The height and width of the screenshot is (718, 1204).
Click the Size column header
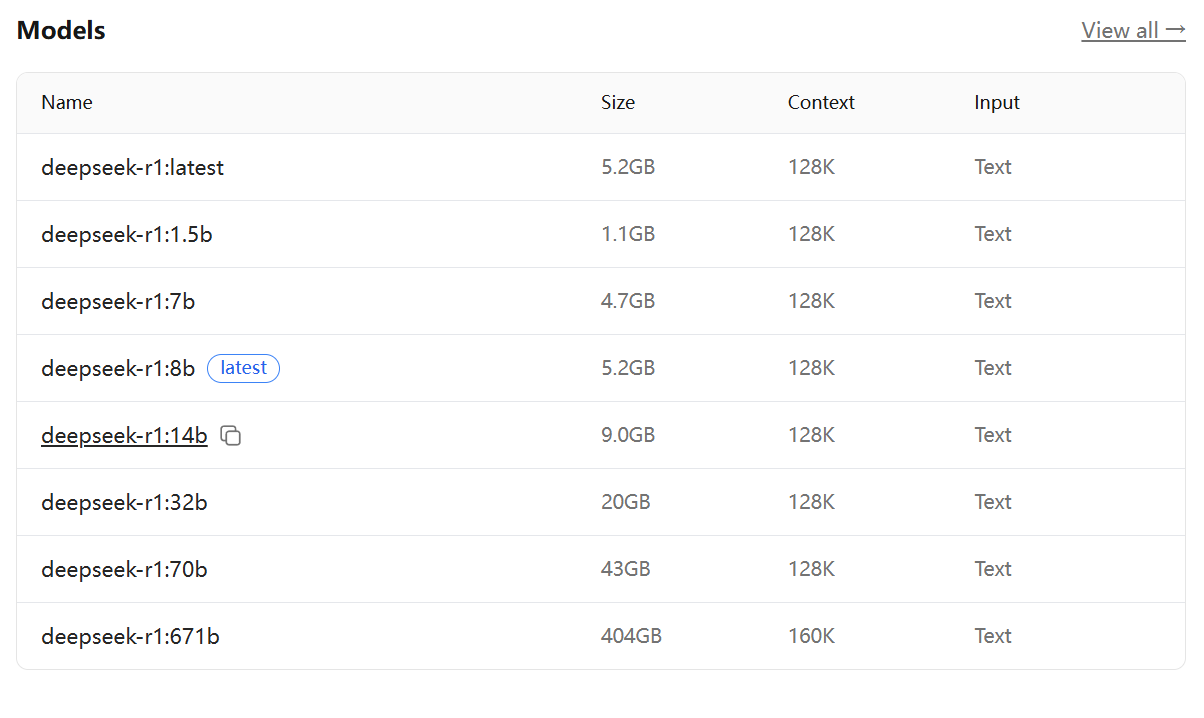[x=618, y=102]
